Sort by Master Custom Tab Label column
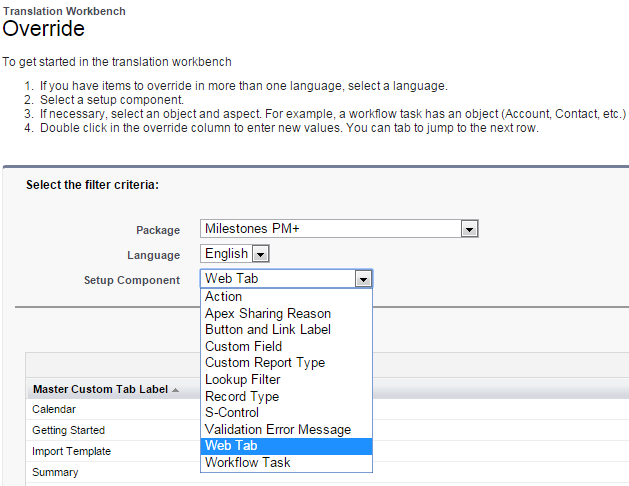Screen dimensions: 629x486 (176, 390)
